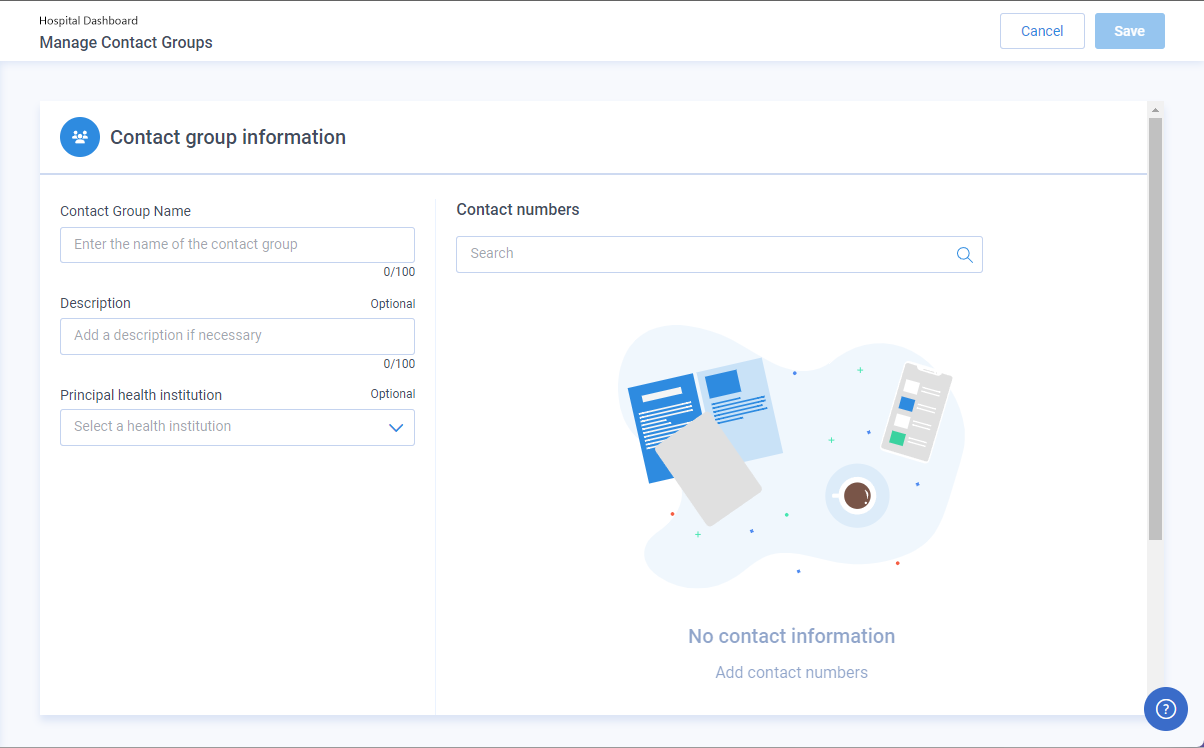Click the Manage Contact Groups title
This screenshot has height=748, width=1204.
pos(126,43)
